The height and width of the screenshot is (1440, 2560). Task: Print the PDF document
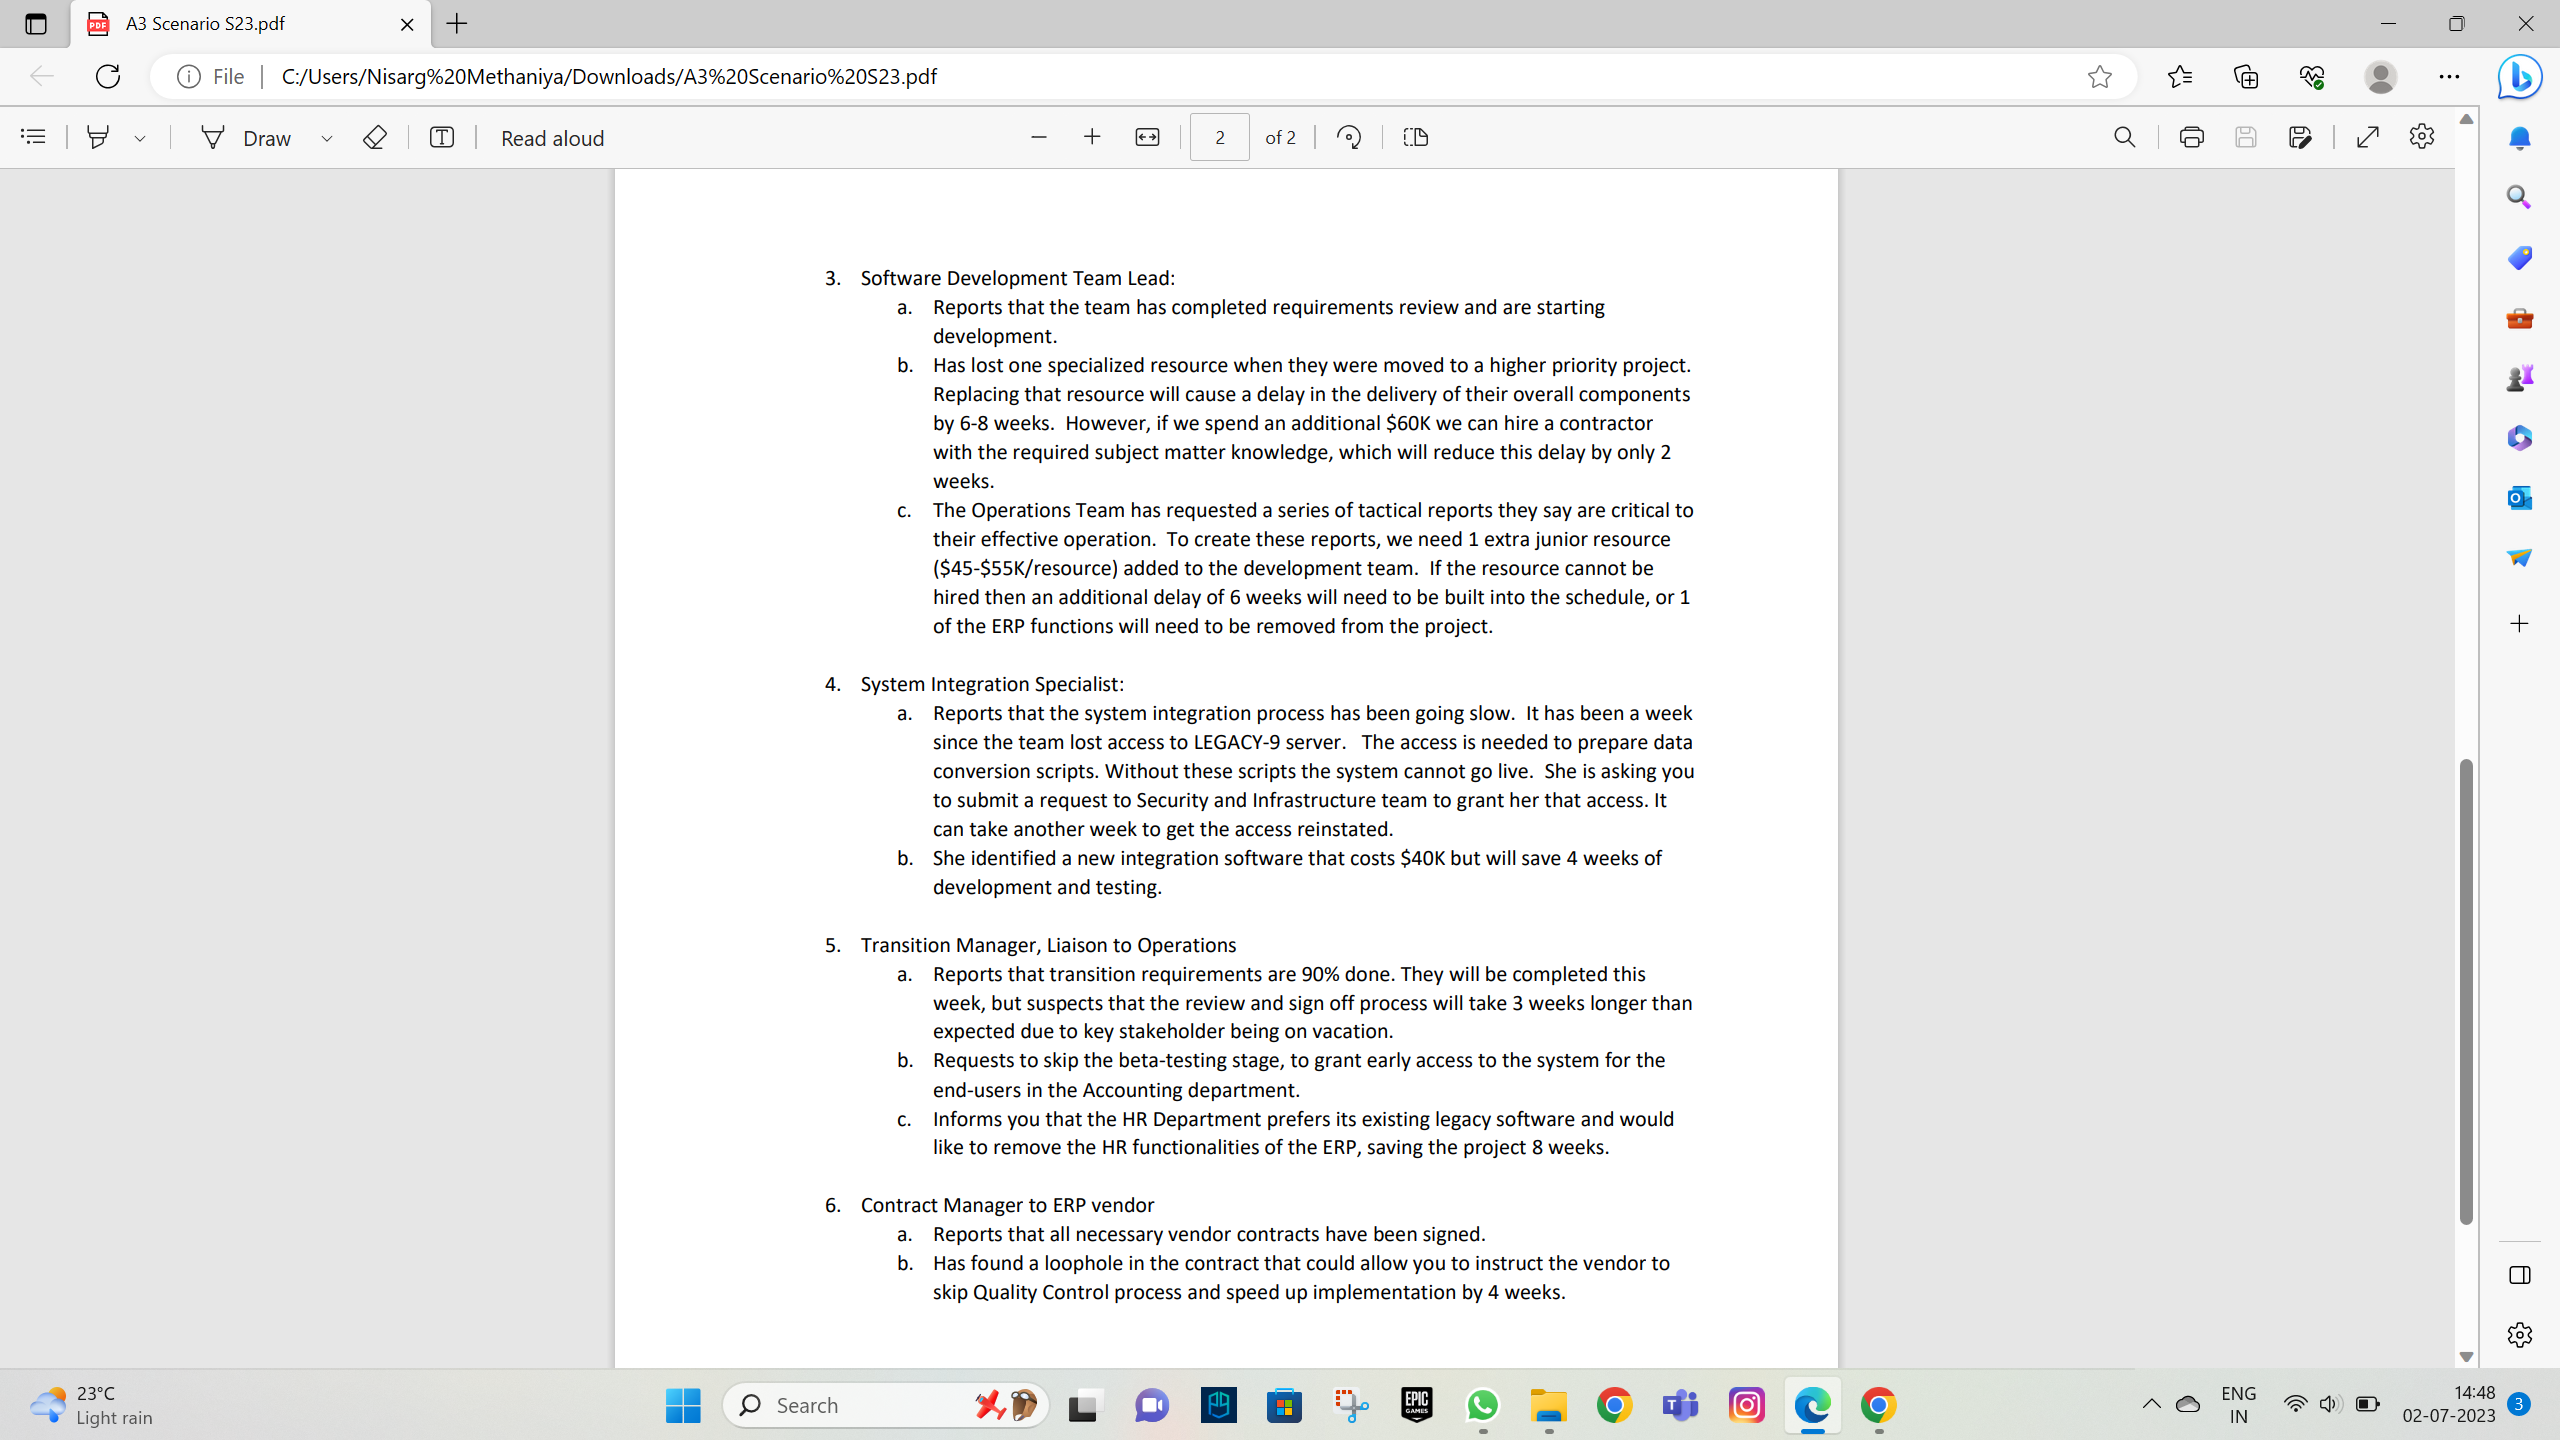2191,137
